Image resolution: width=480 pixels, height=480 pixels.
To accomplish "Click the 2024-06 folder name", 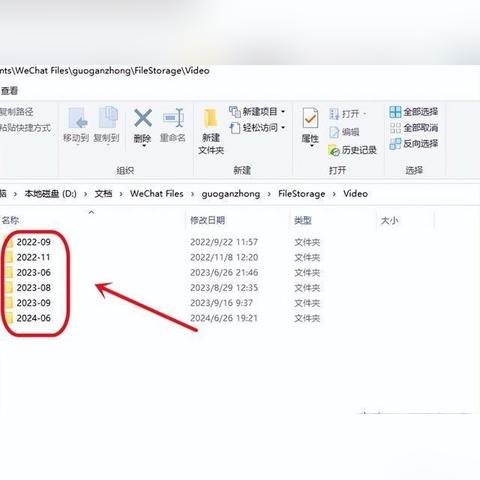I will [x=34, y=318].
